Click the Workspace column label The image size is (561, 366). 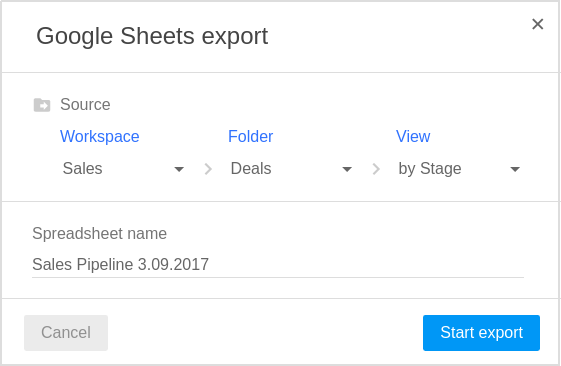pos(99,136)
